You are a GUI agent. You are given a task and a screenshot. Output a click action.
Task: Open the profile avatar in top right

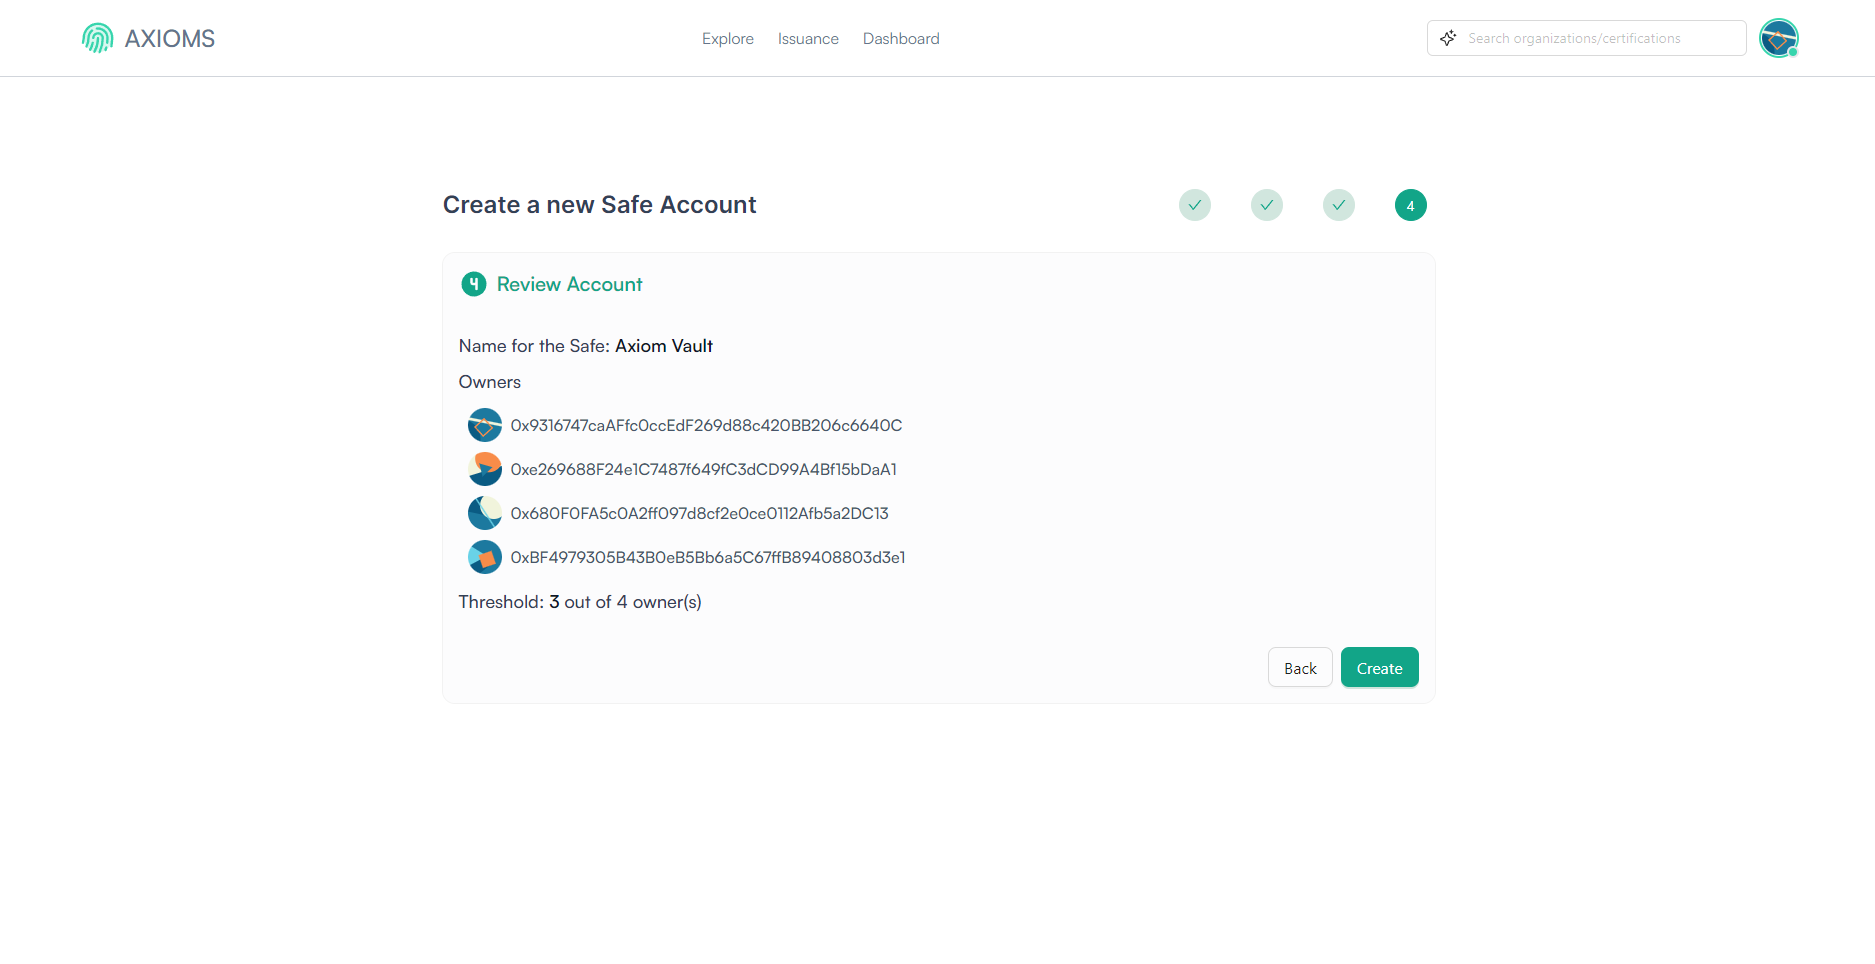1779,38
